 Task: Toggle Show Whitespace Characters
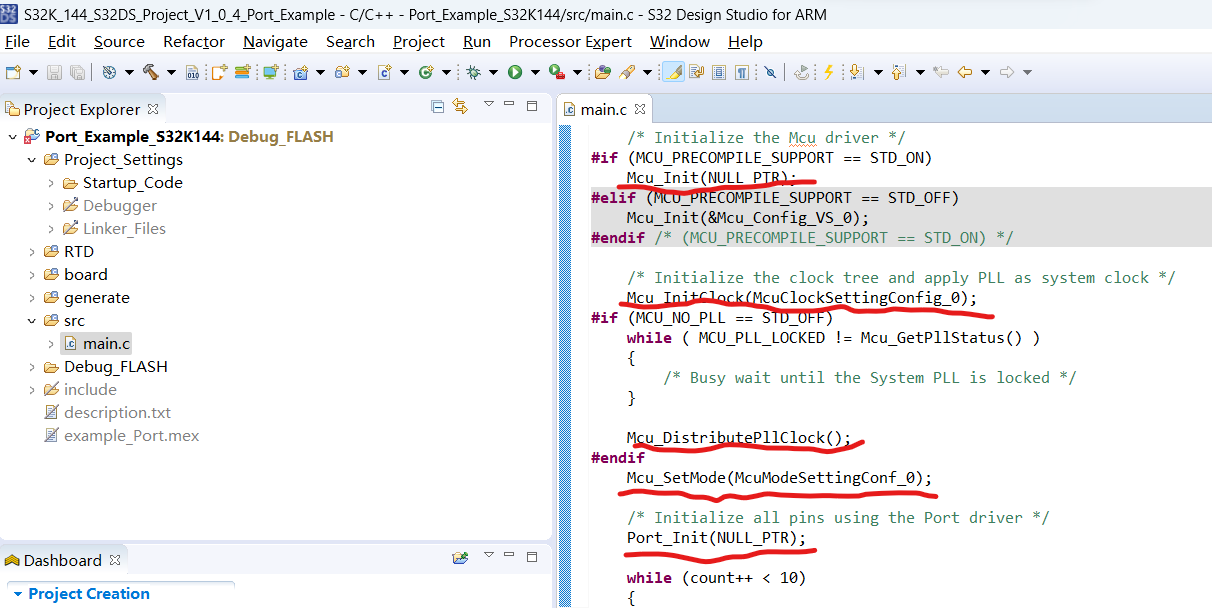click(x=742, y=72)
